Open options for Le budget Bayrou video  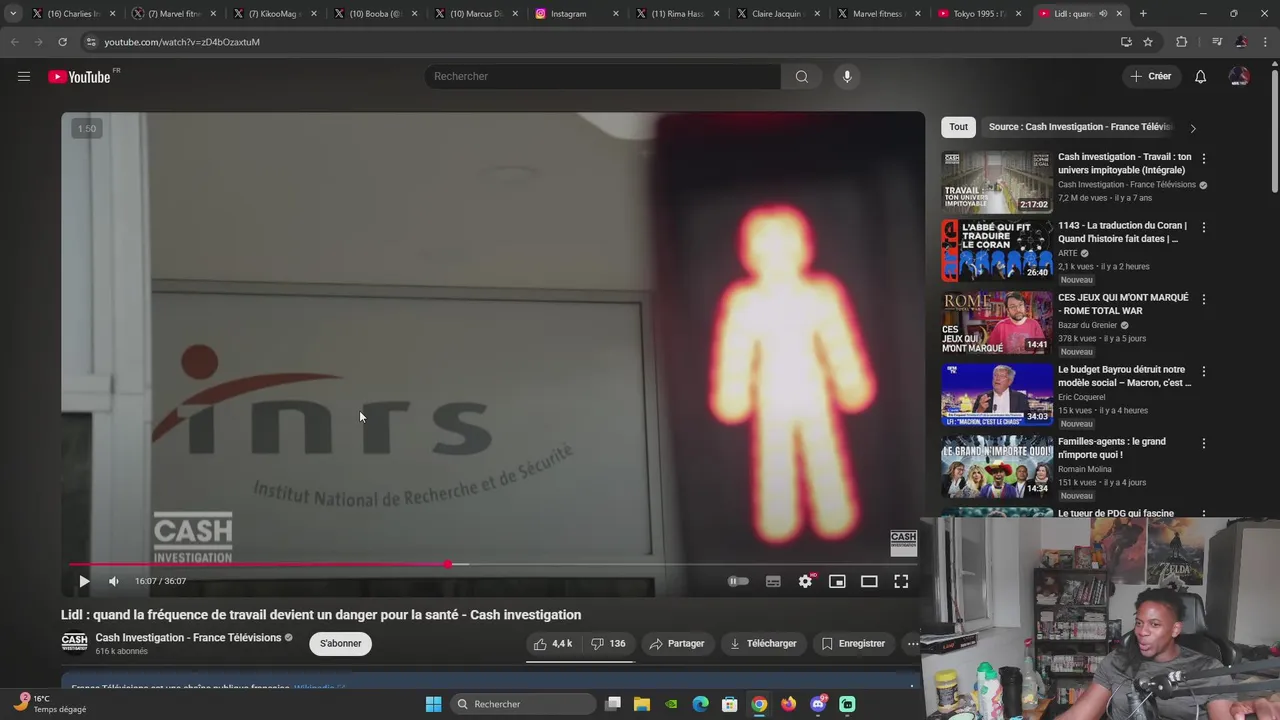pos(1203,371)
